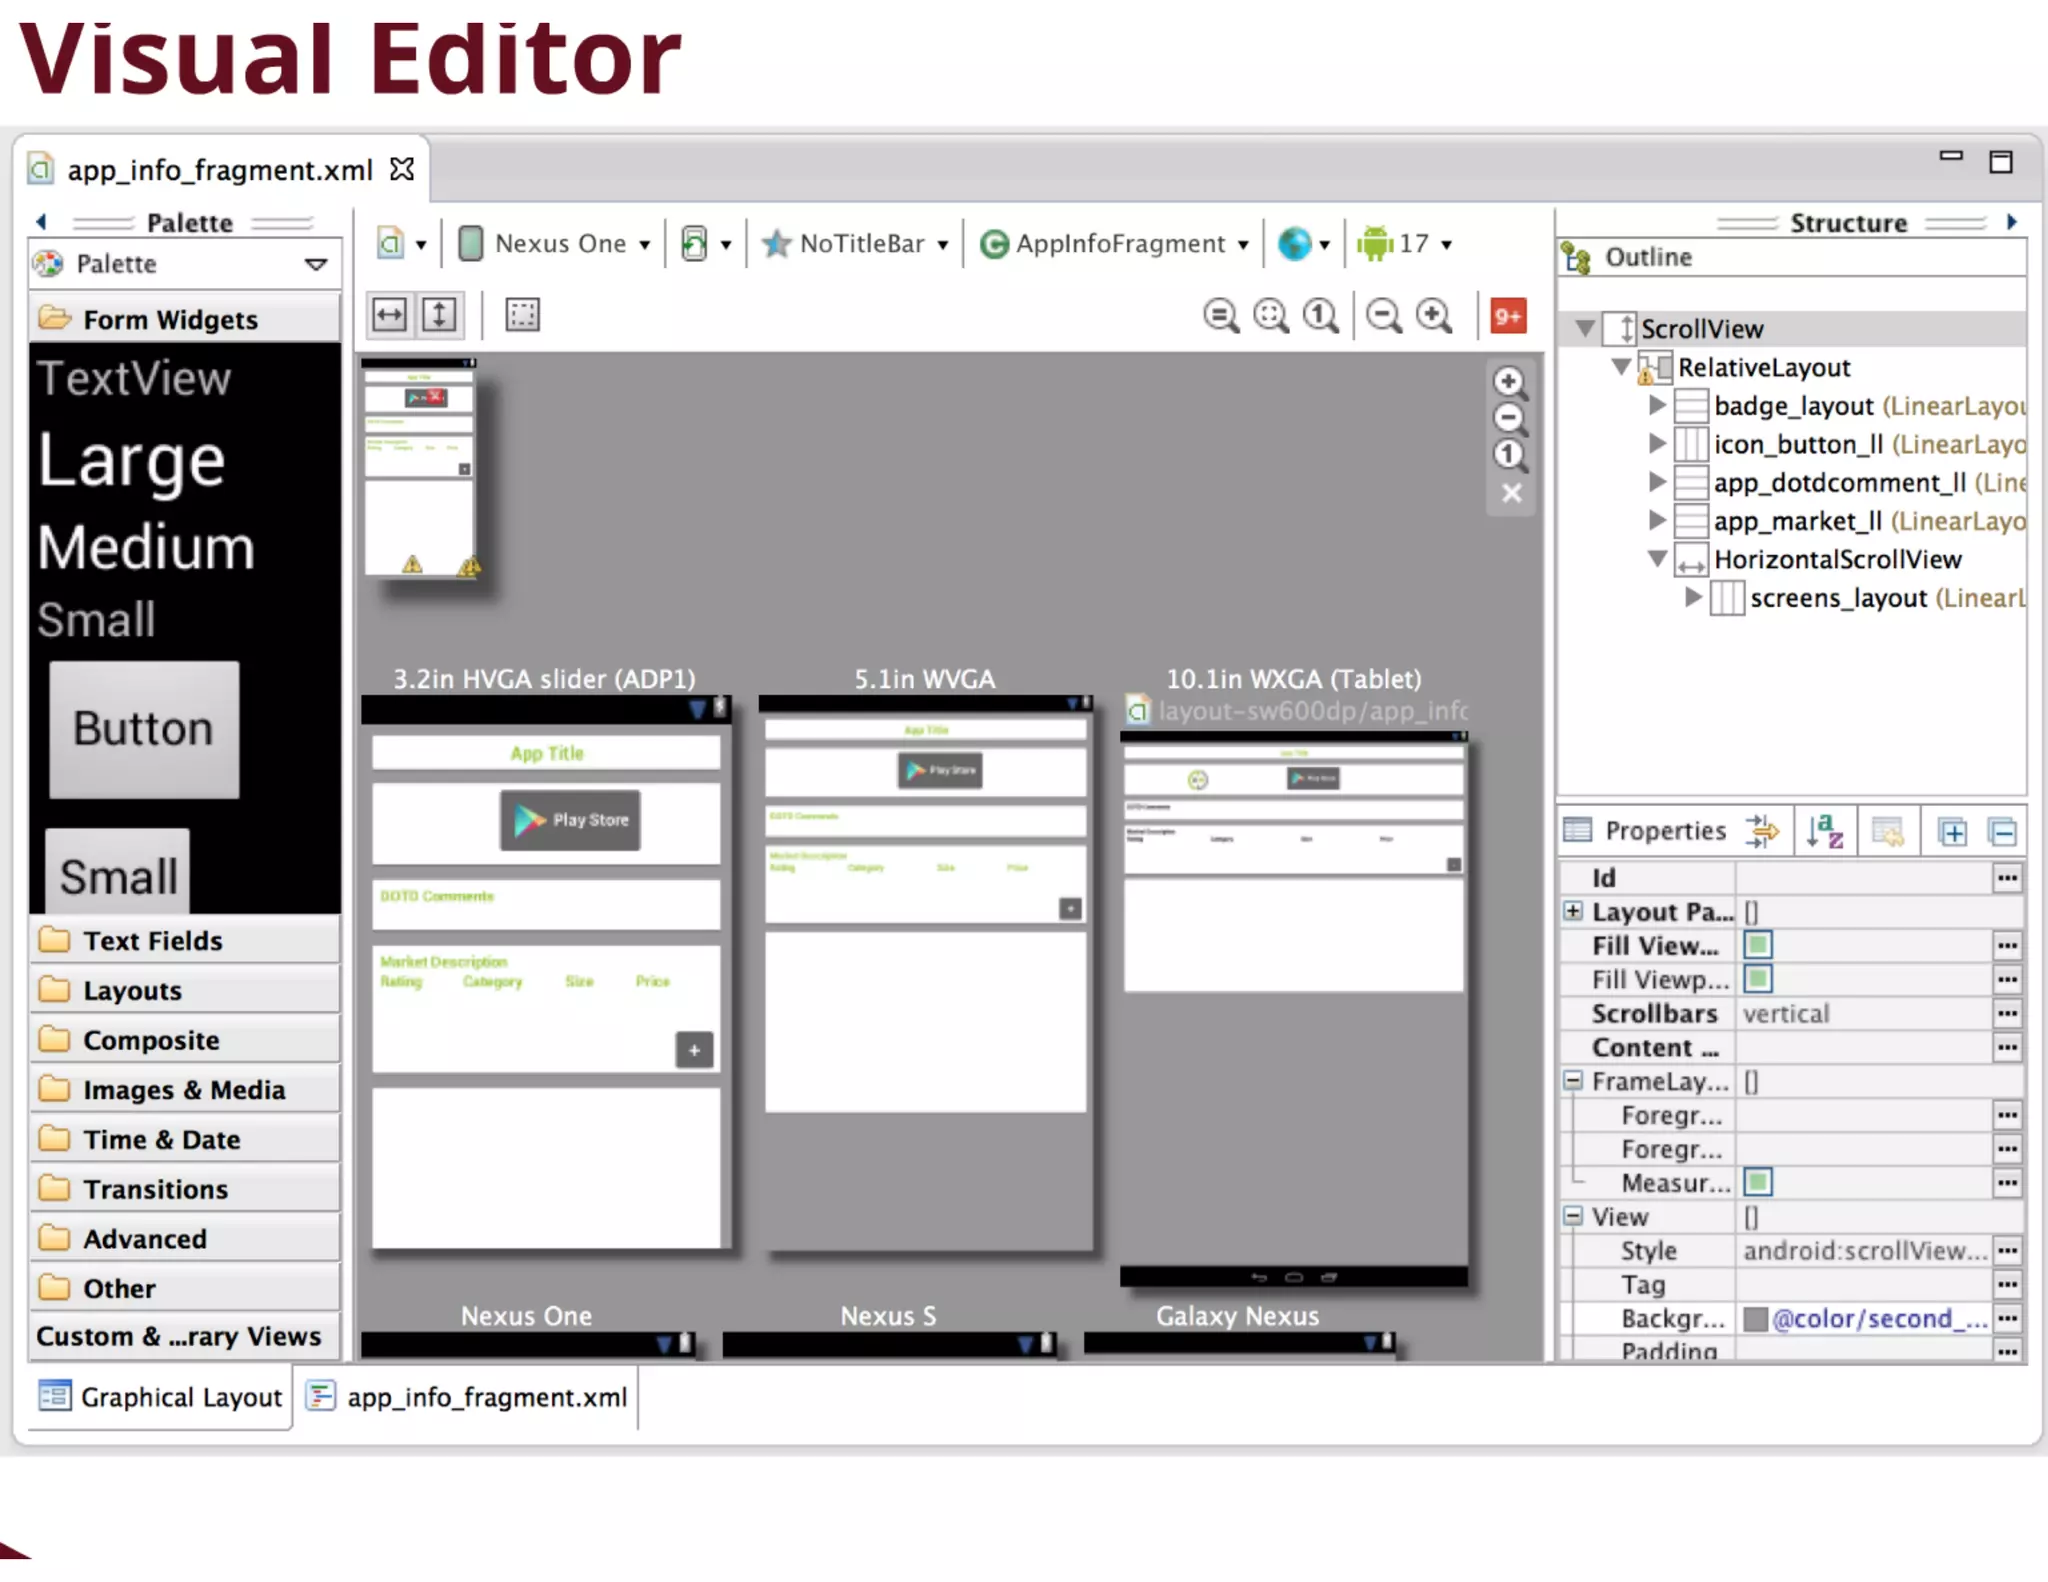Open Custom & ...rary Views palette category
The image size is (2048, 1582).
185,1337
